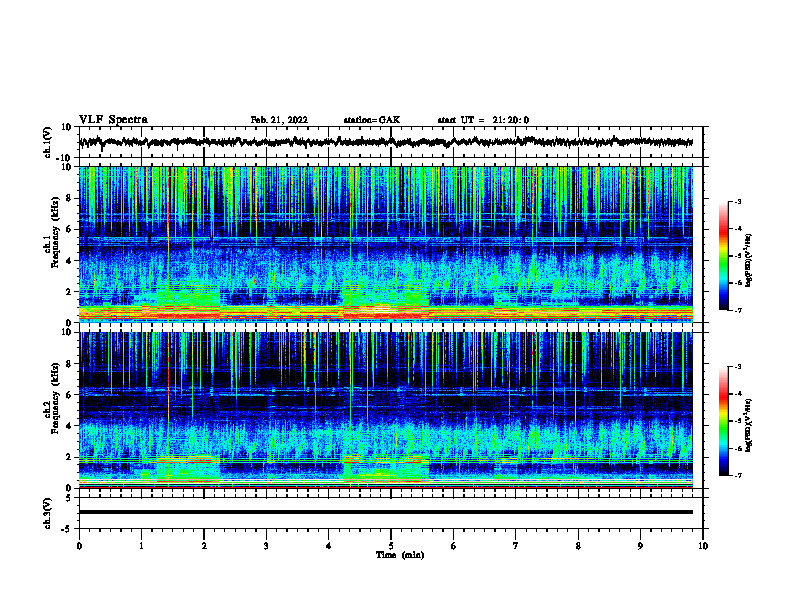Click time-axis tick label "9"
The image size is (792, 612).
[640, 546]
